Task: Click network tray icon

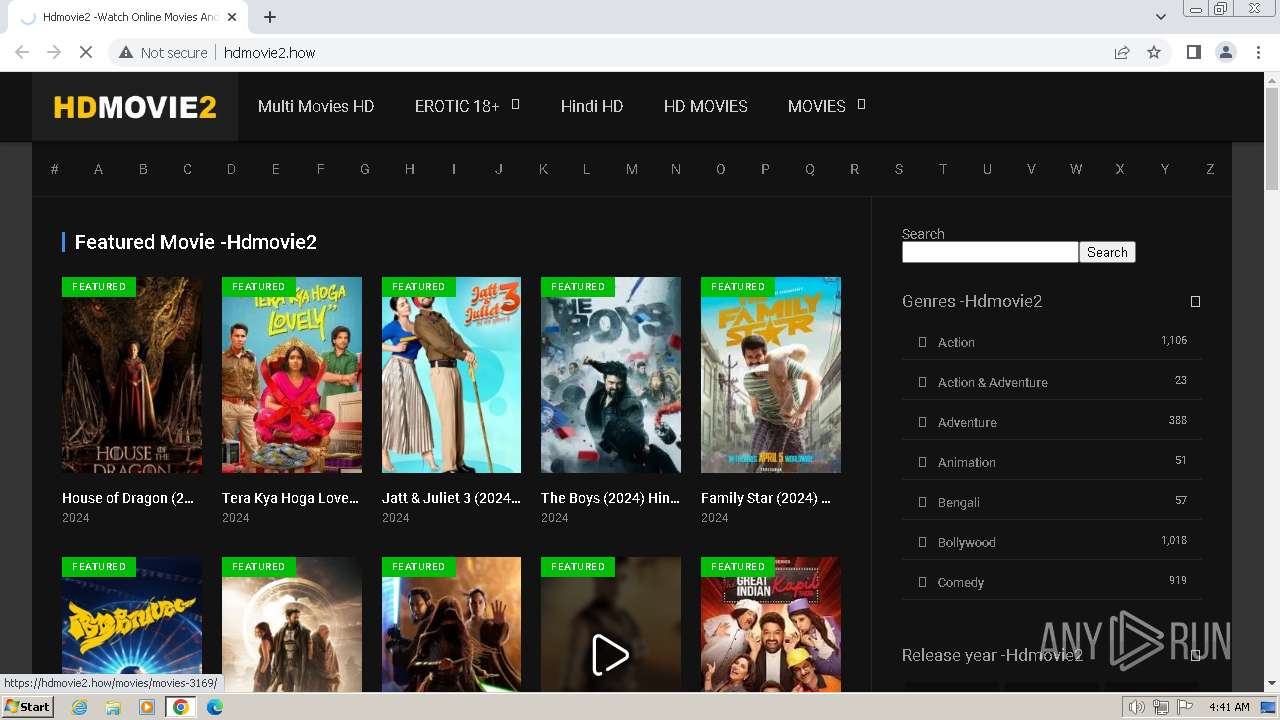Action: [1160, 707]
